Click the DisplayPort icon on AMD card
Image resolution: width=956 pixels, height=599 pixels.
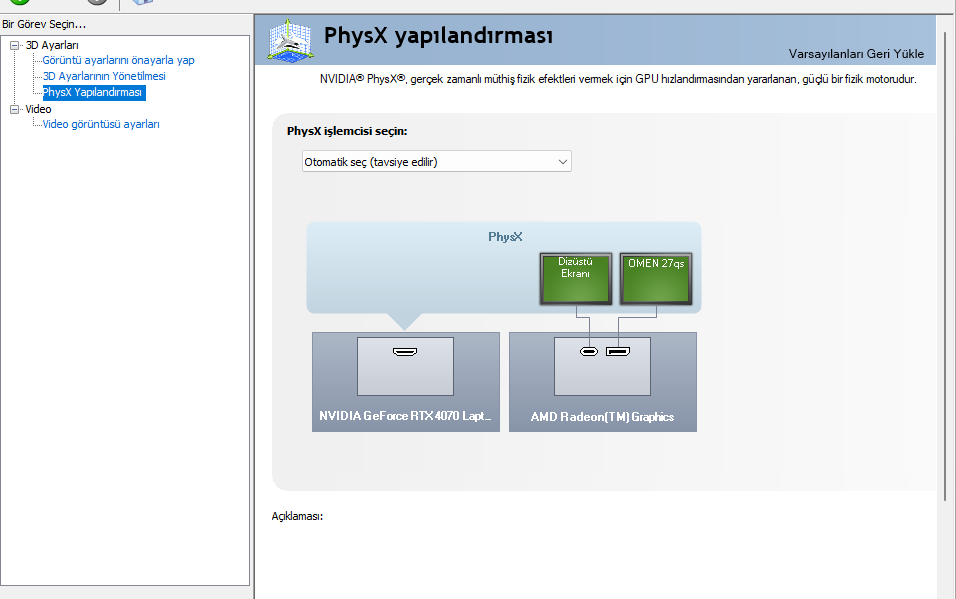tap(618, 351)
